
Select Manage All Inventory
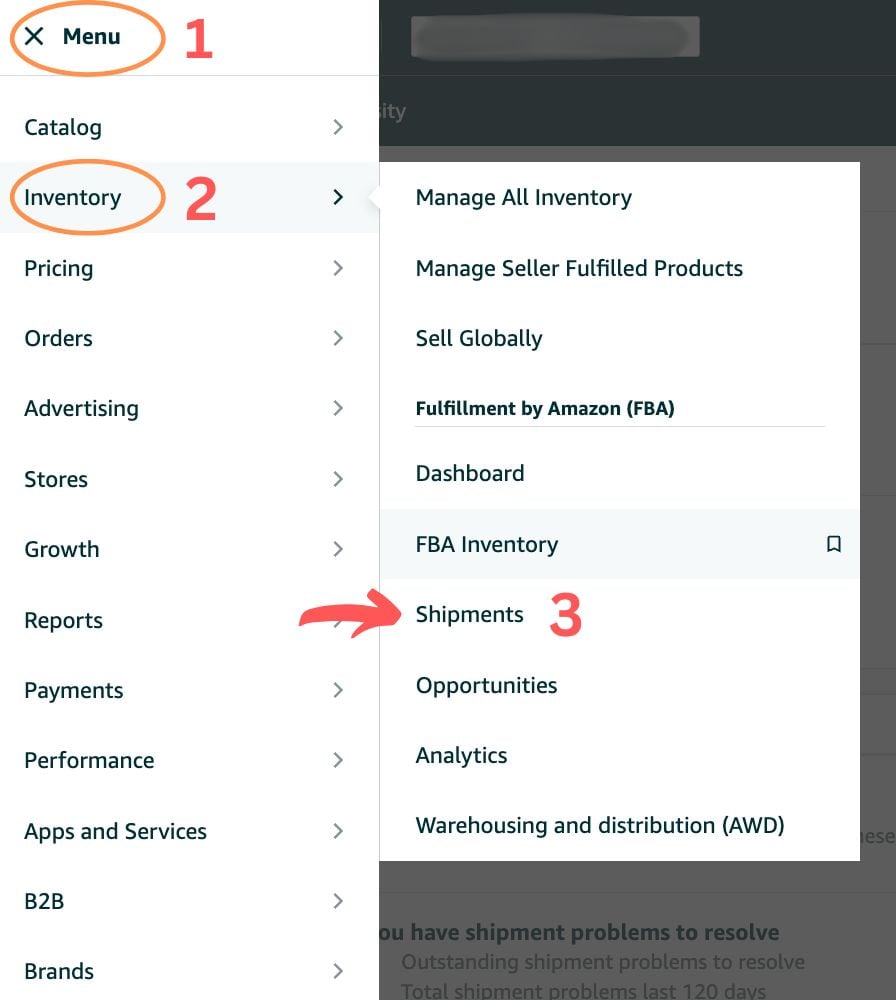pos(523,198)
